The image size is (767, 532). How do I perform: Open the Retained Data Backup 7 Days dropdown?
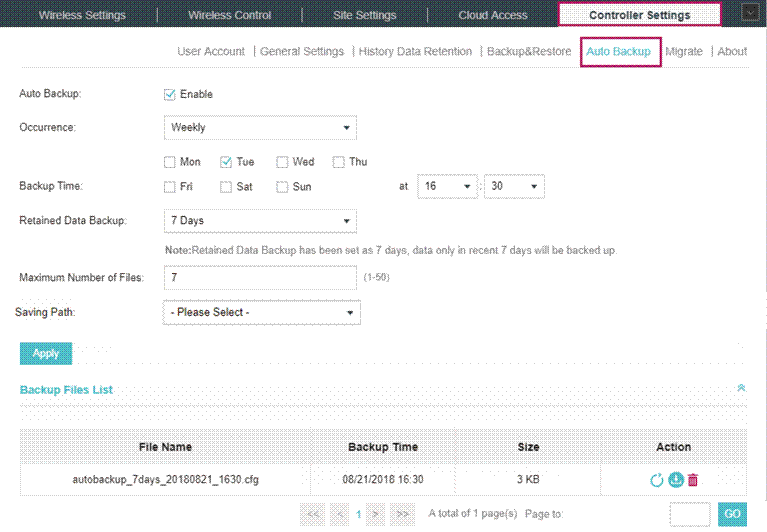tap(260, 221)
